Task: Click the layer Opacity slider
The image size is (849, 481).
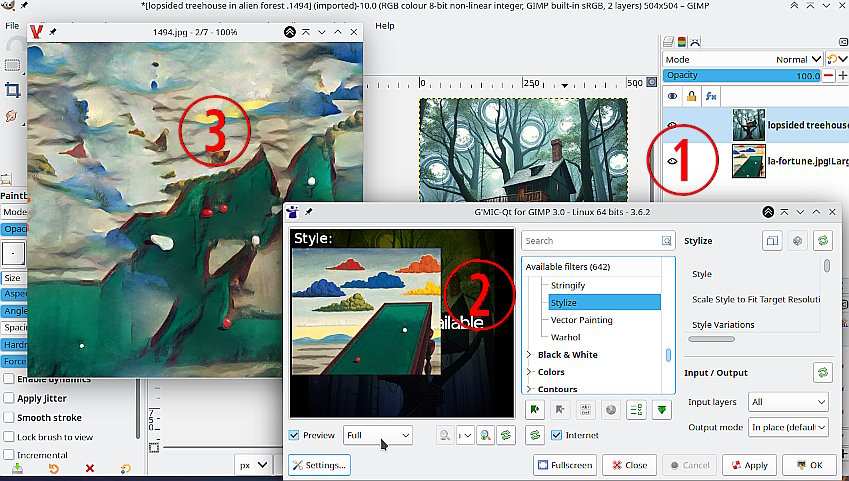Action: point(742,76)
